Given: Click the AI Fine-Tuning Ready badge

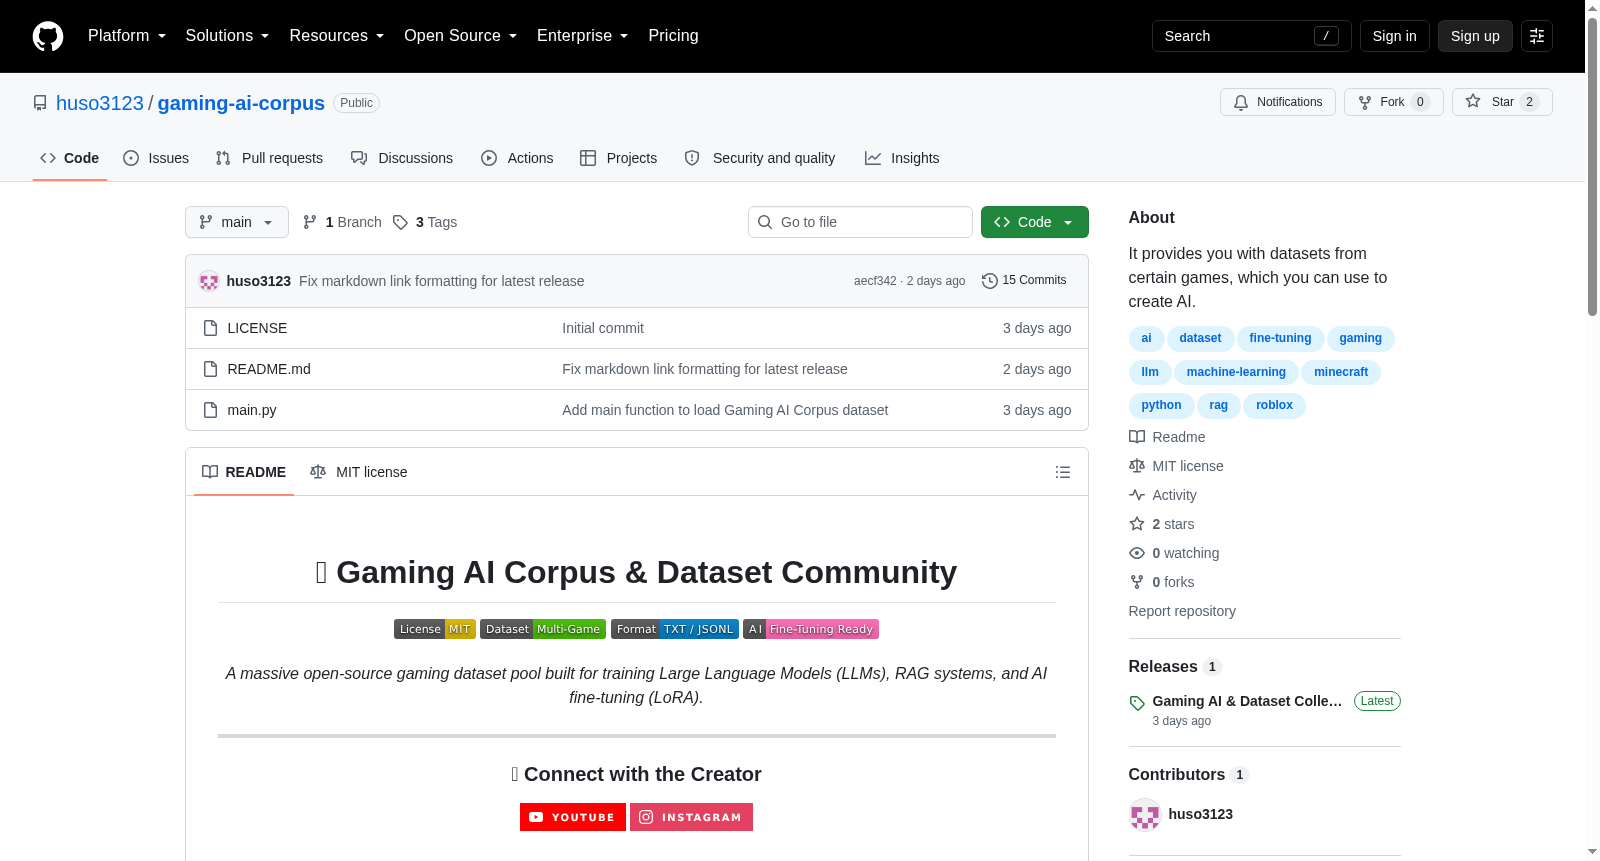Looking at the screenshot, I should click(x=811, y=629).
